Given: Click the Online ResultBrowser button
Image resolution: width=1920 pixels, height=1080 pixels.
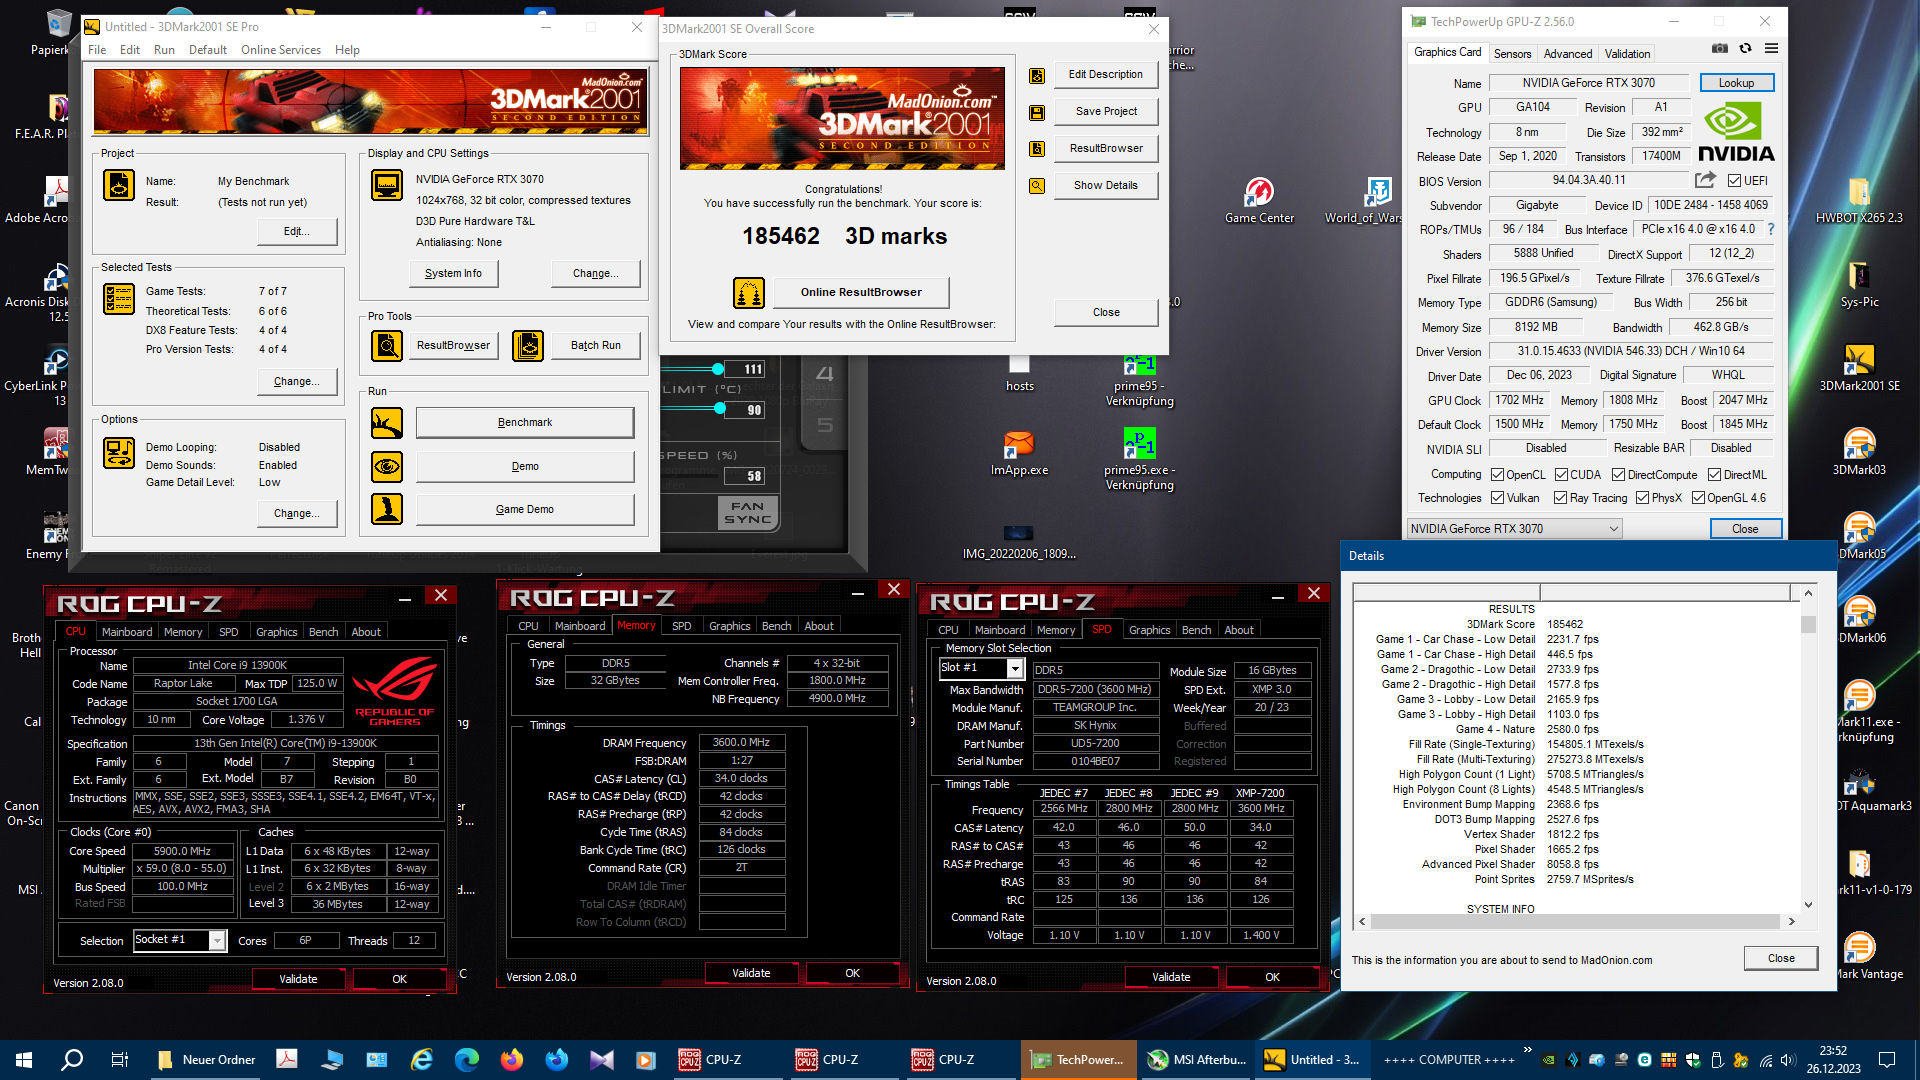Looking at the screenshot, I should coord(861,292).
